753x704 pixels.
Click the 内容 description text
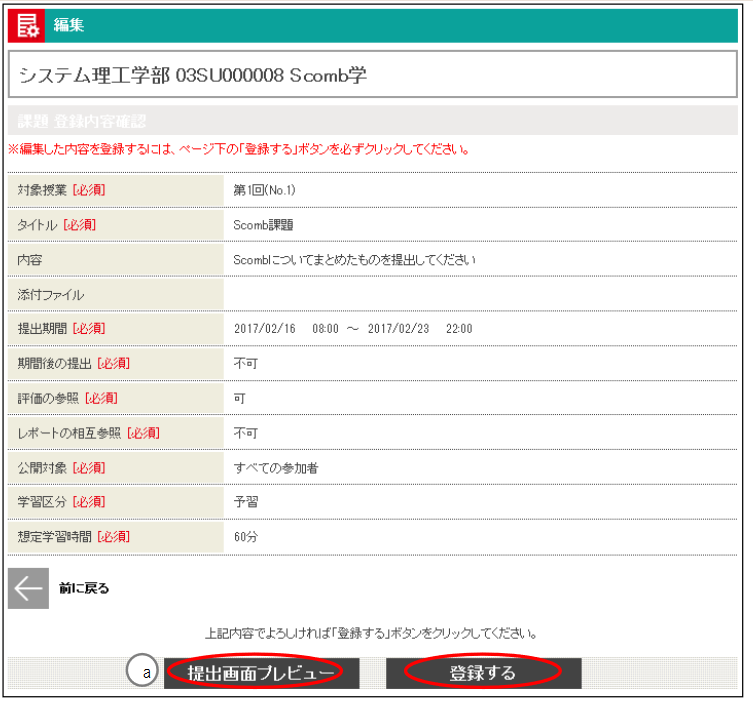tap(354, 260)
